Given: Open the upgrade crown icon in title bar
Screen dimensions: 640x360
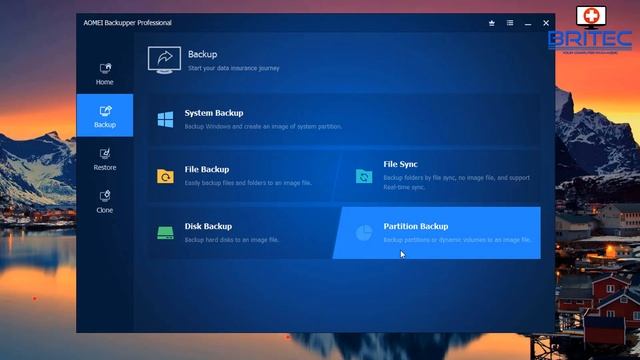Looking at the screenshot, I should point(492,23).
